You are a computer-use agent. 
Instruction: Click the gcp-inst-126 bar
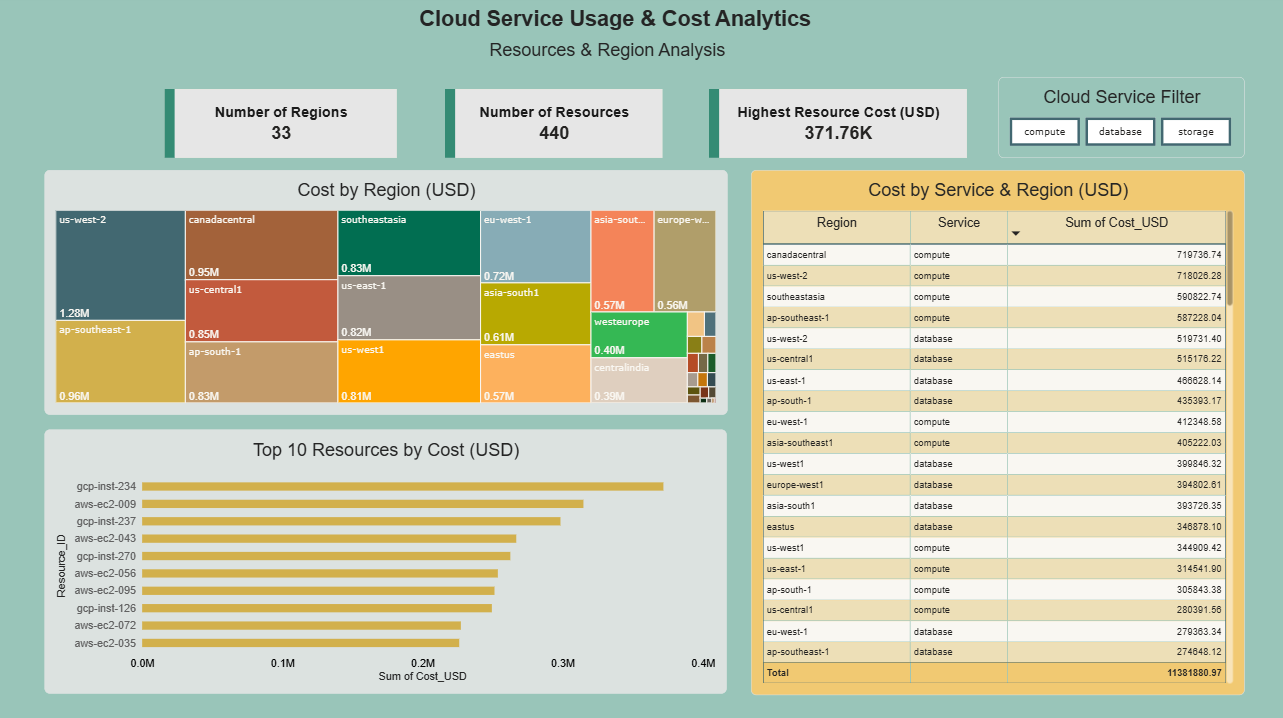tap(318, 608)
